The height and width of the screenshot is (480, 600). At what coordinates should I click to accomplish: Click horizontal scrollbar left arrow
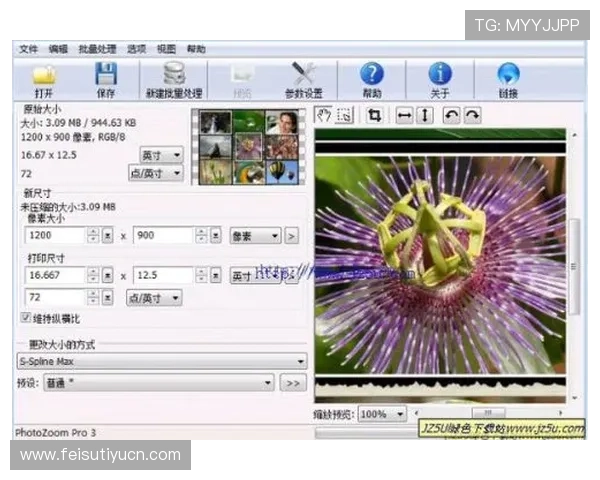pos(416,413)
